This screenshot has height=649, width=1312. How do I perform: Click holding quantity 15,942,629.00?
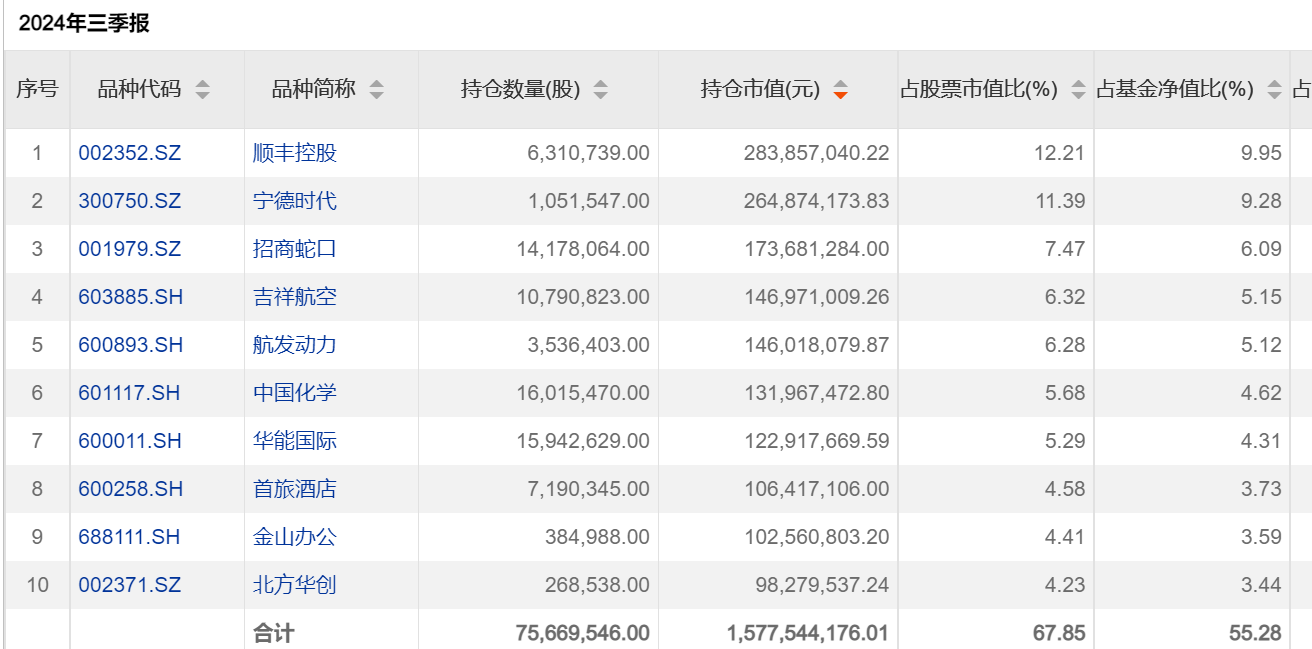point(583,441)
